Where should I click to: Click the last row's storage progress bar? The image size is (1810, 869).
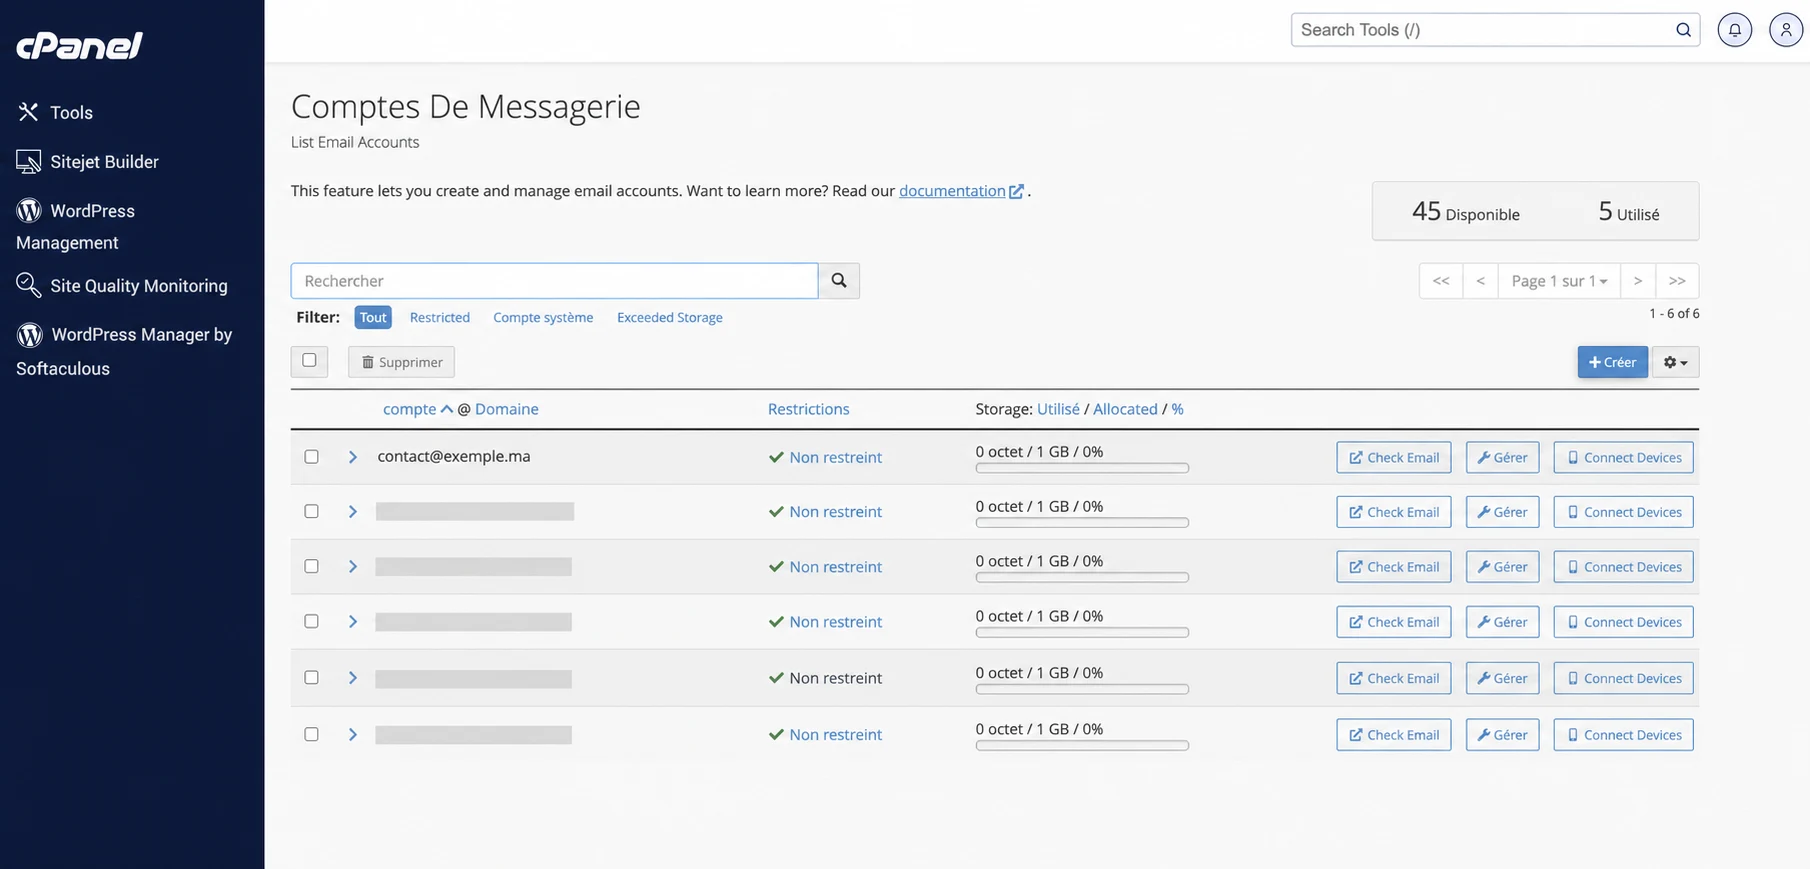[x=1082, y=745]
